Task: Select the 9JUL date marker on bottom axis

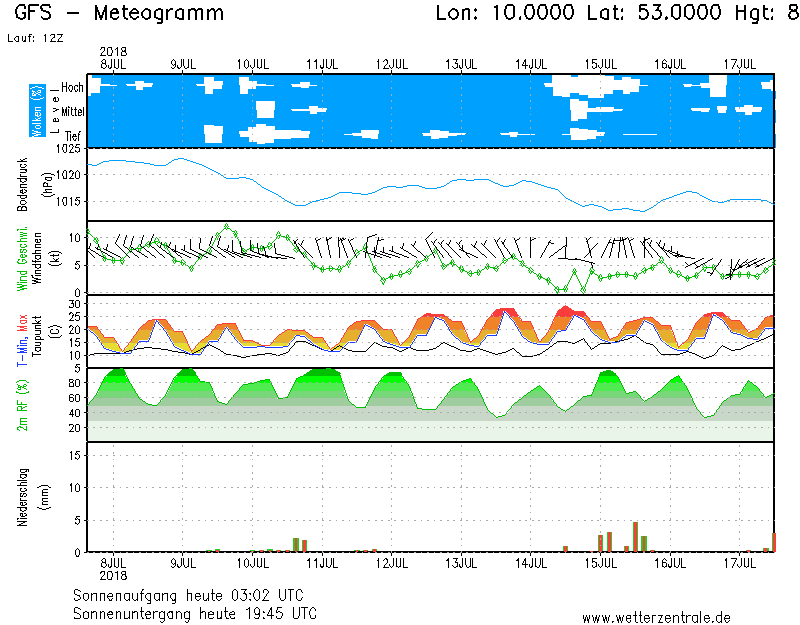Action: click(x=182, y=563)
